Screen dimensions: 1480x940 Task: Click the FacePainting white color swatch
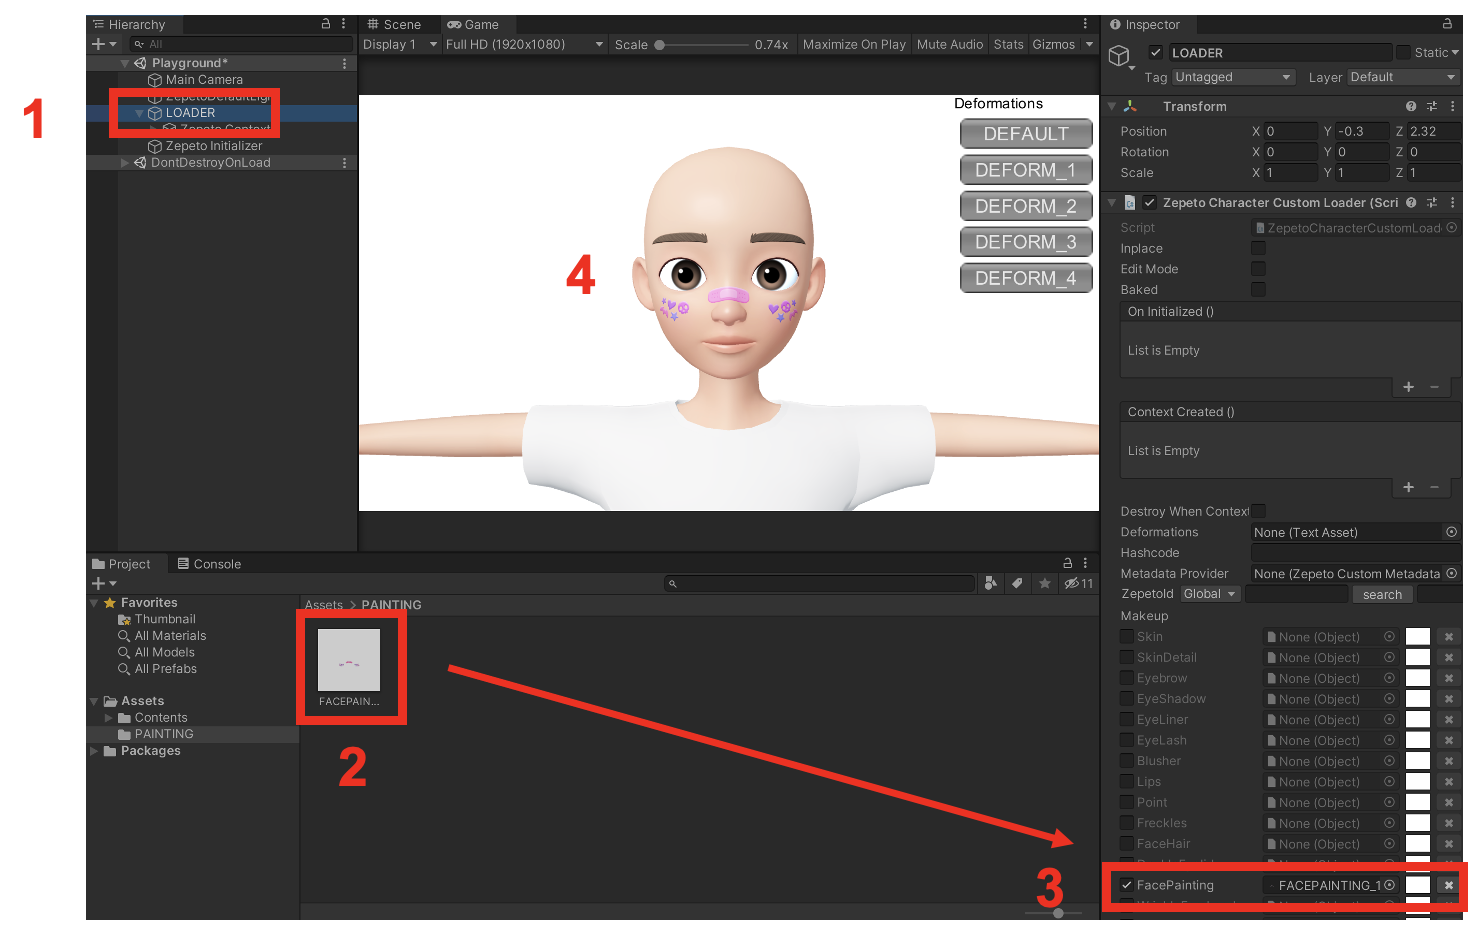(x=1417, y=885)
